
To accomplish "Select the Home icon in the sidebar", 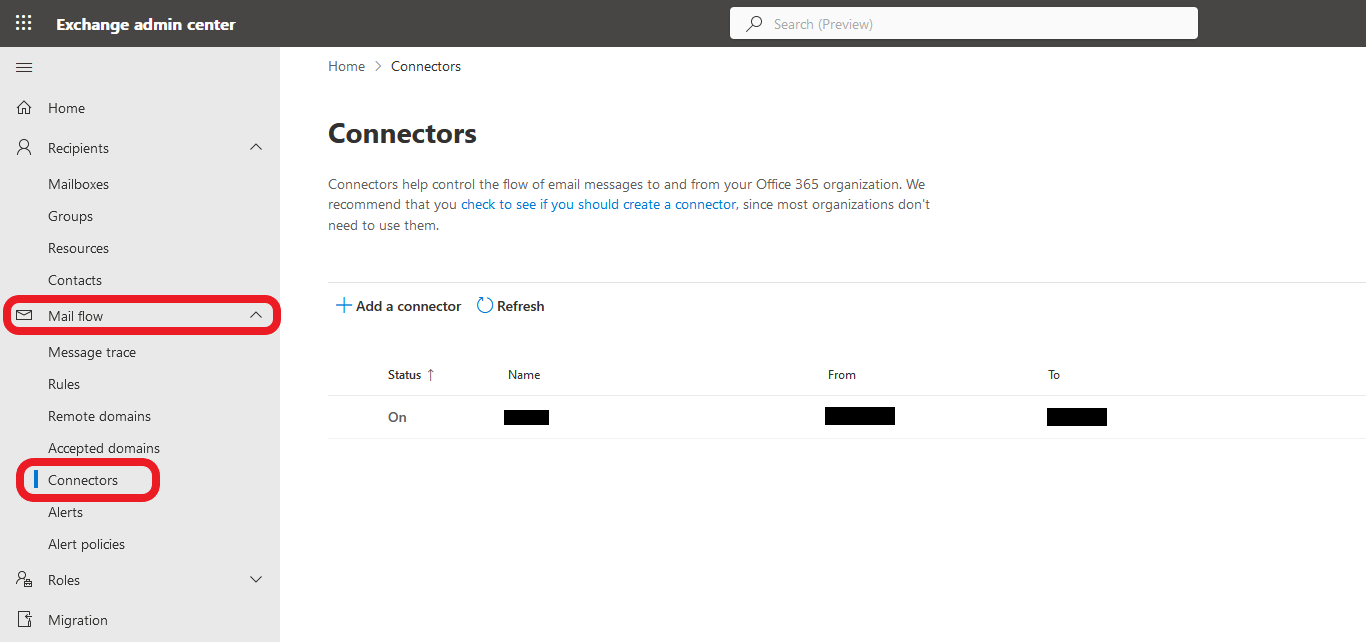I will [24, 107].
